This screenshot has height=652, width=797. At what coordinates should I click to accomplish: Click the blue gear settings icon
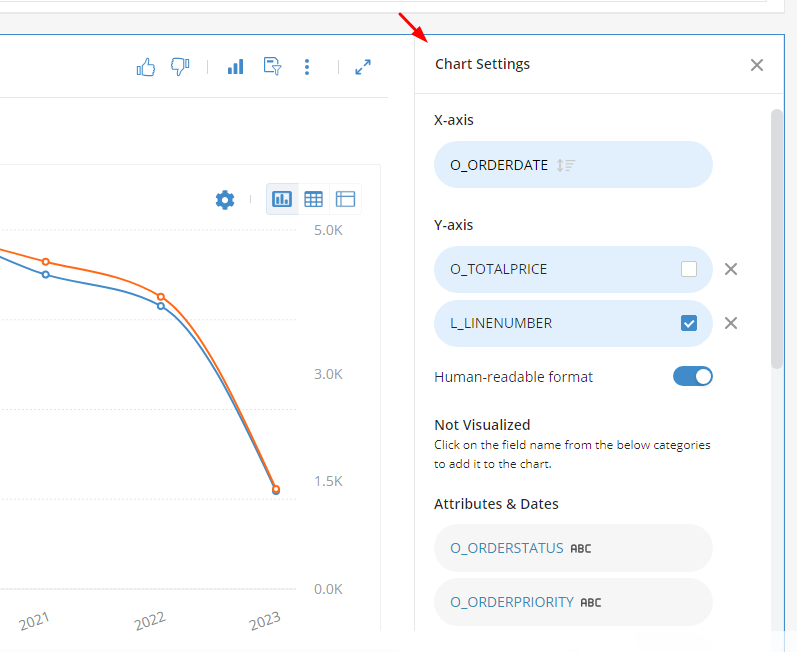tap(225, 200)
